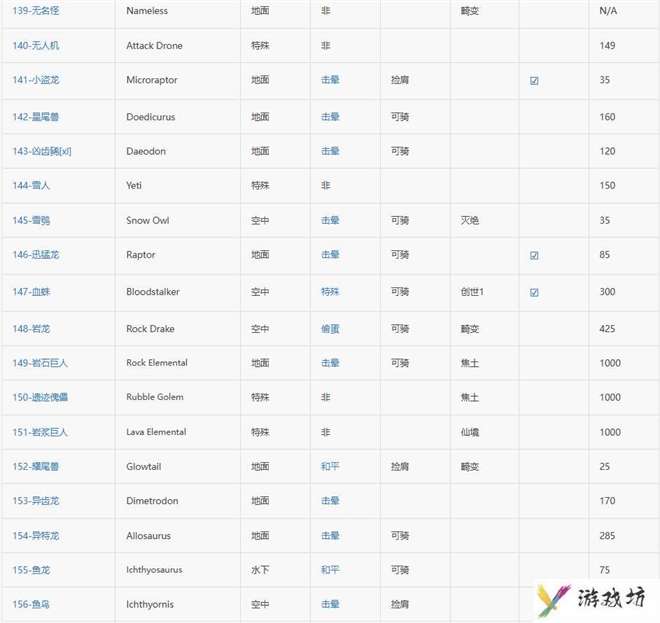
Task: Follow the 和平 link in Ichthyosaurus row
Action: (x=330, y=570)
